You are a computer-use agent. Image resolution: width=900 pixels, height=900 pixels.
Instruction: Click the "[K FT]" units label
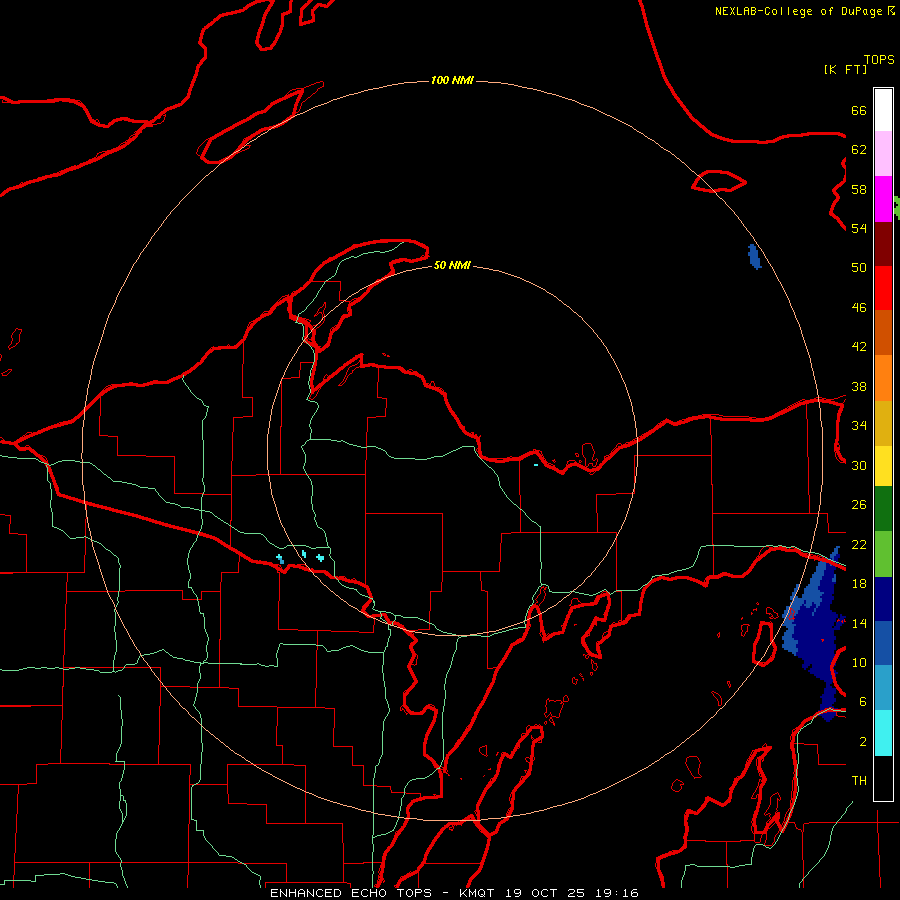(845, 69)
